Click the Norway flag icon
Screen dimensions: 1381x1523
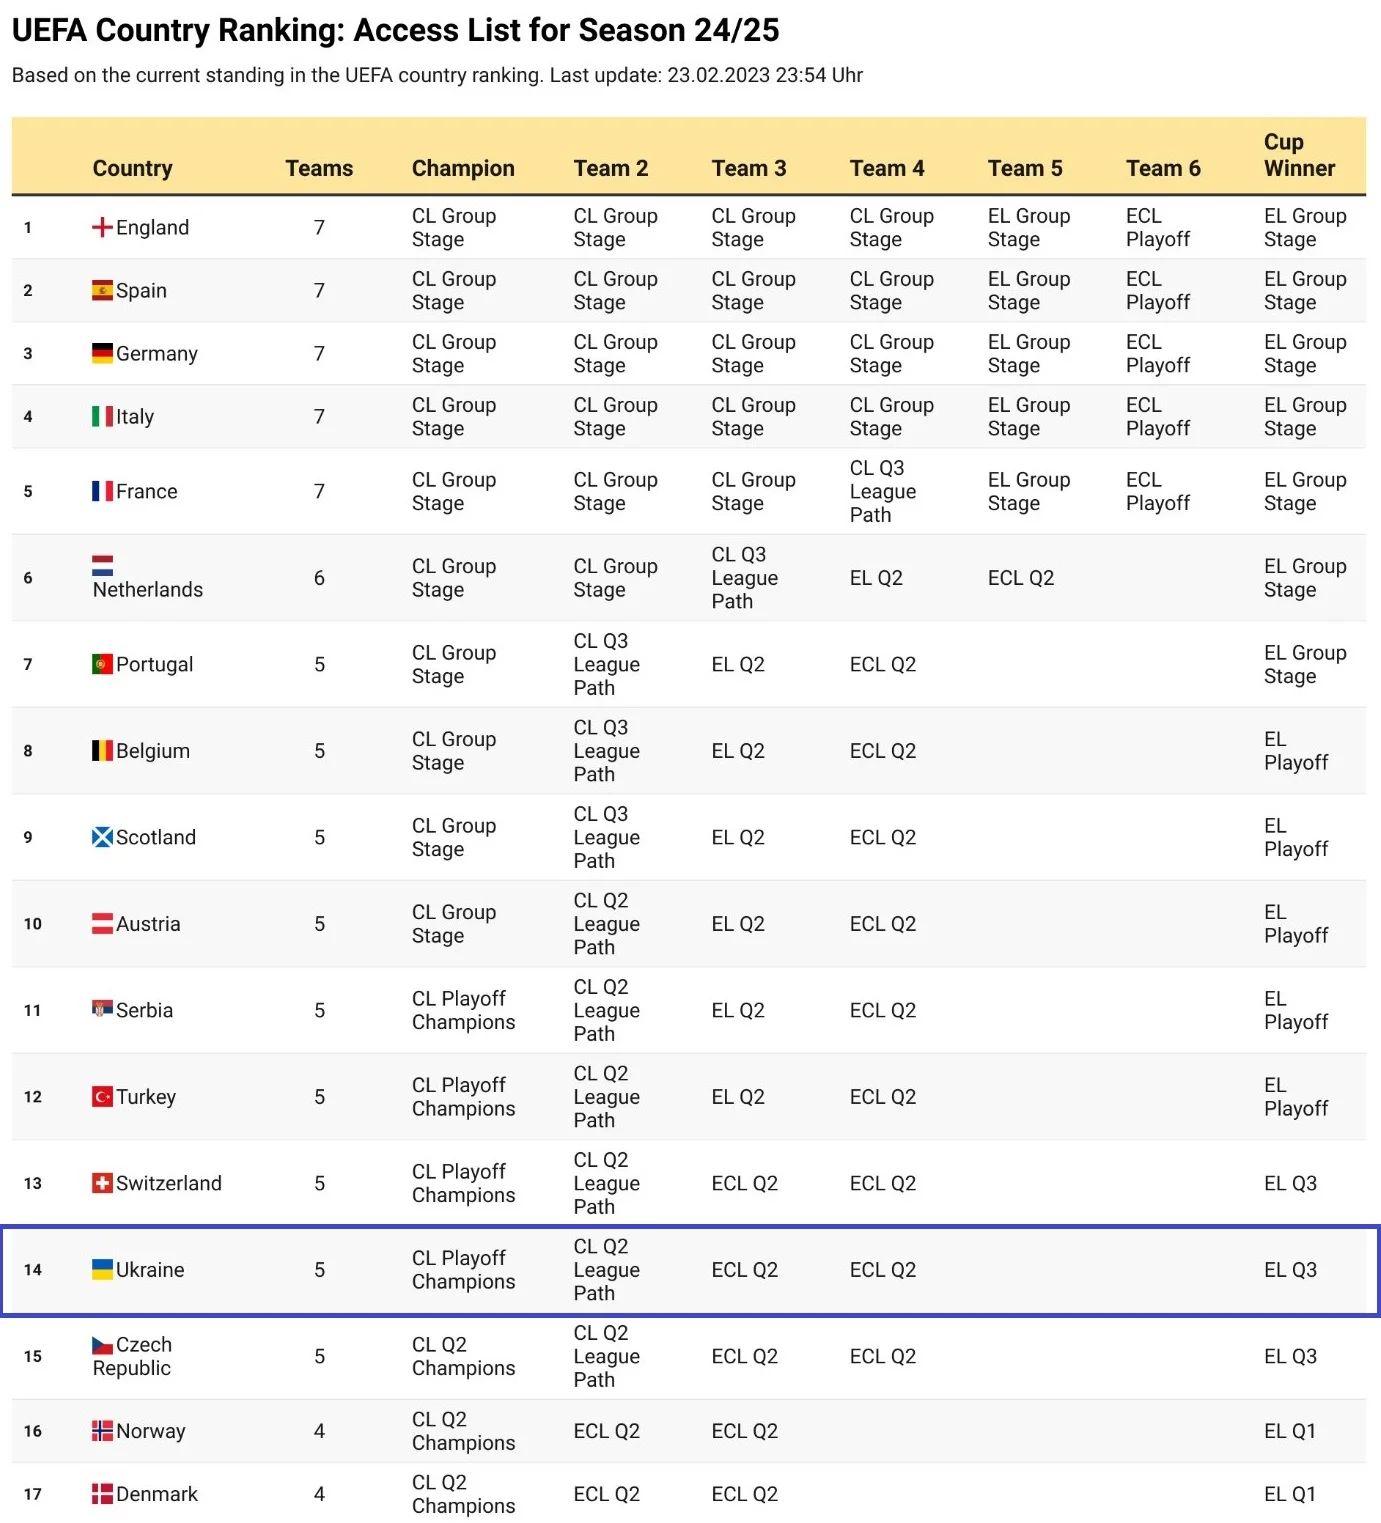point(102,1431)
